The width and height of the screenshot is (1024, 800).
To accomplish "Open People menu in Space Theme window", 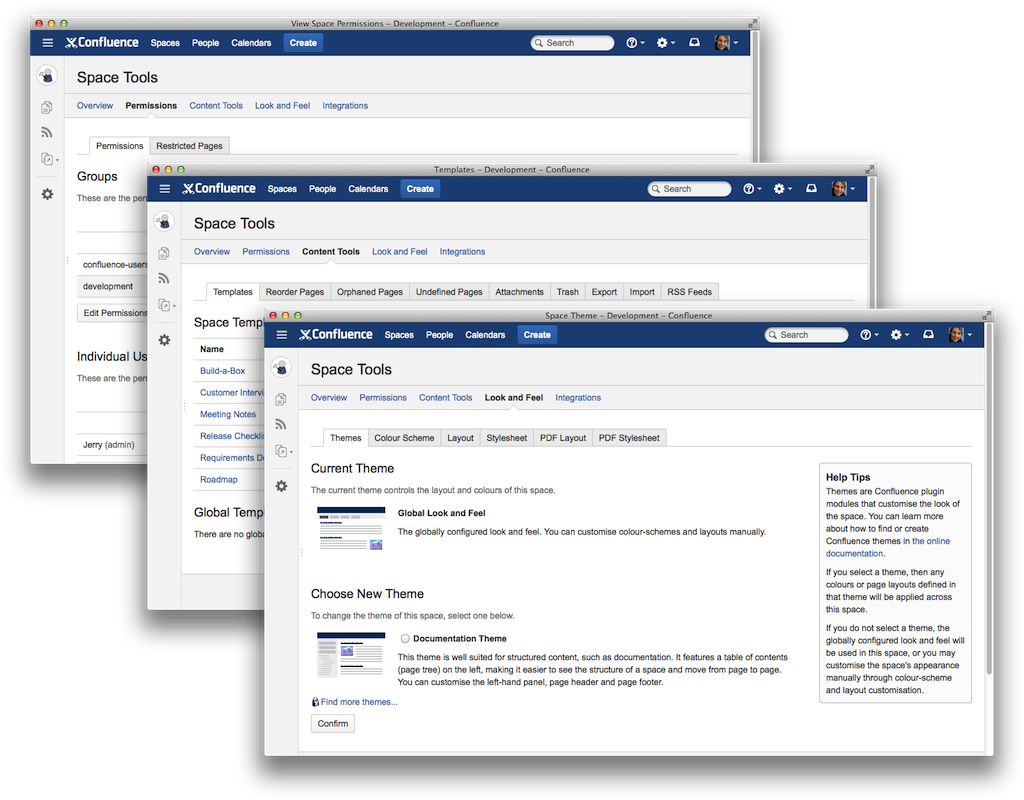I will pyautogui.click(x=440, y=335).
